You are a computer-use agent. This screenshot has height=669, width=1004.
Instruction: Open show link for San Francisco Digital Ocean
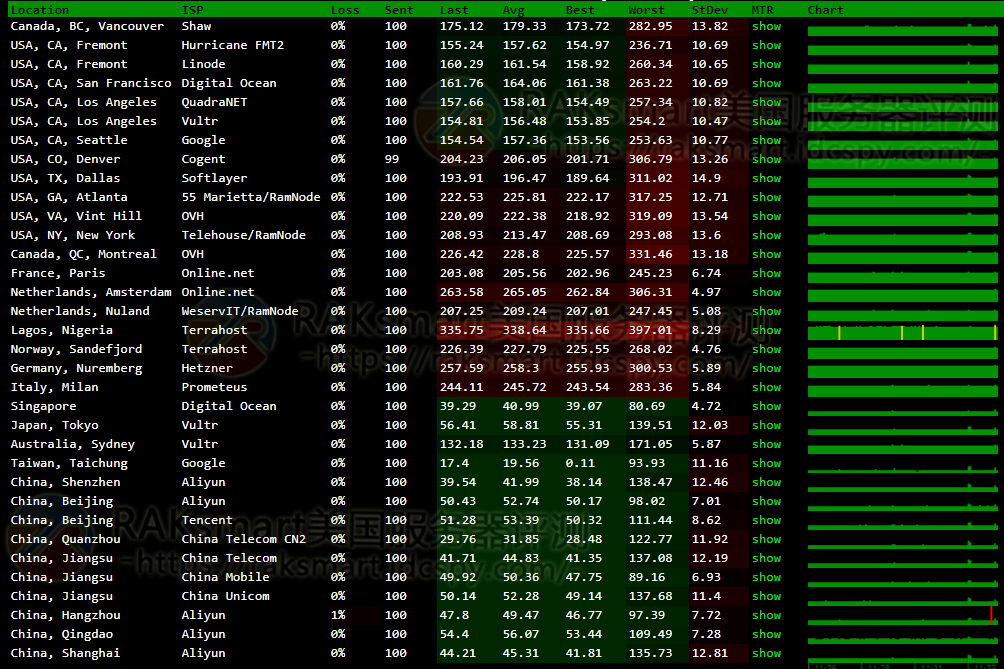point(766,83)
